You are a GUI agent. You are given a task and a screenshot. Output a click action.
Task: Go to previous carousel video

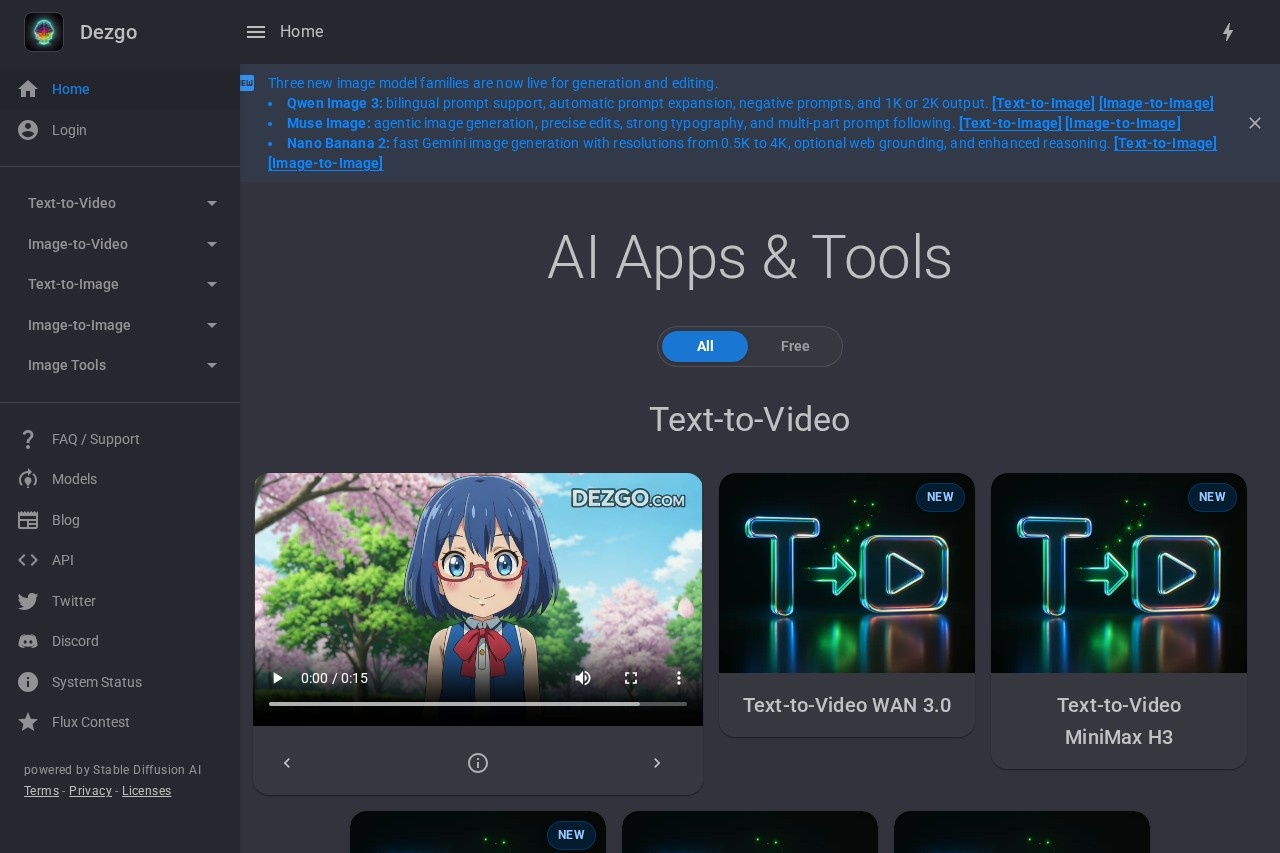coord(287,763)
